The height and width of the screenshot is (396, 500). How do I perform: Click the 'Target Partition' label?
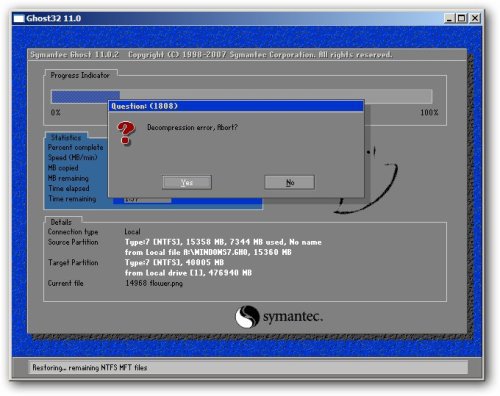tap(73, 263)
